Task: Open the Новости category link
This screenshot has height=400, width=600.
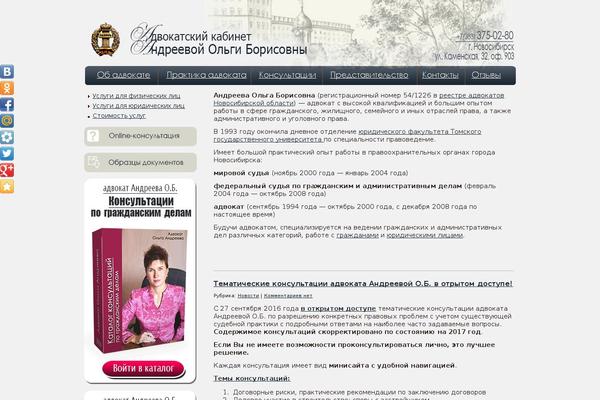Action: point(248,296)
